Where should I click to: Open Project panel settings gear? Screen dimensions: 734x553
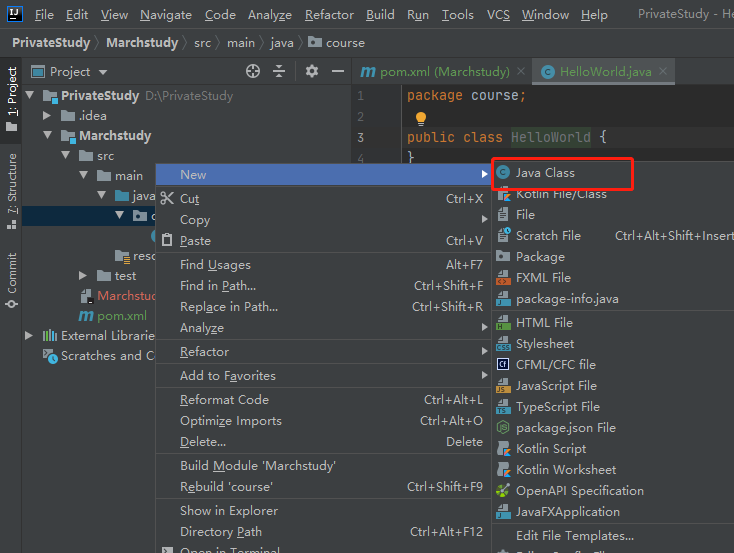click(x=312, y=71)
